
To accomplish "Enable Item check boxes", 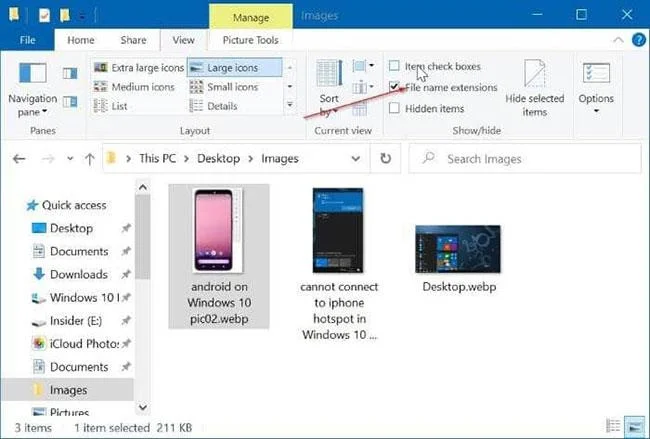I will 394,66.
